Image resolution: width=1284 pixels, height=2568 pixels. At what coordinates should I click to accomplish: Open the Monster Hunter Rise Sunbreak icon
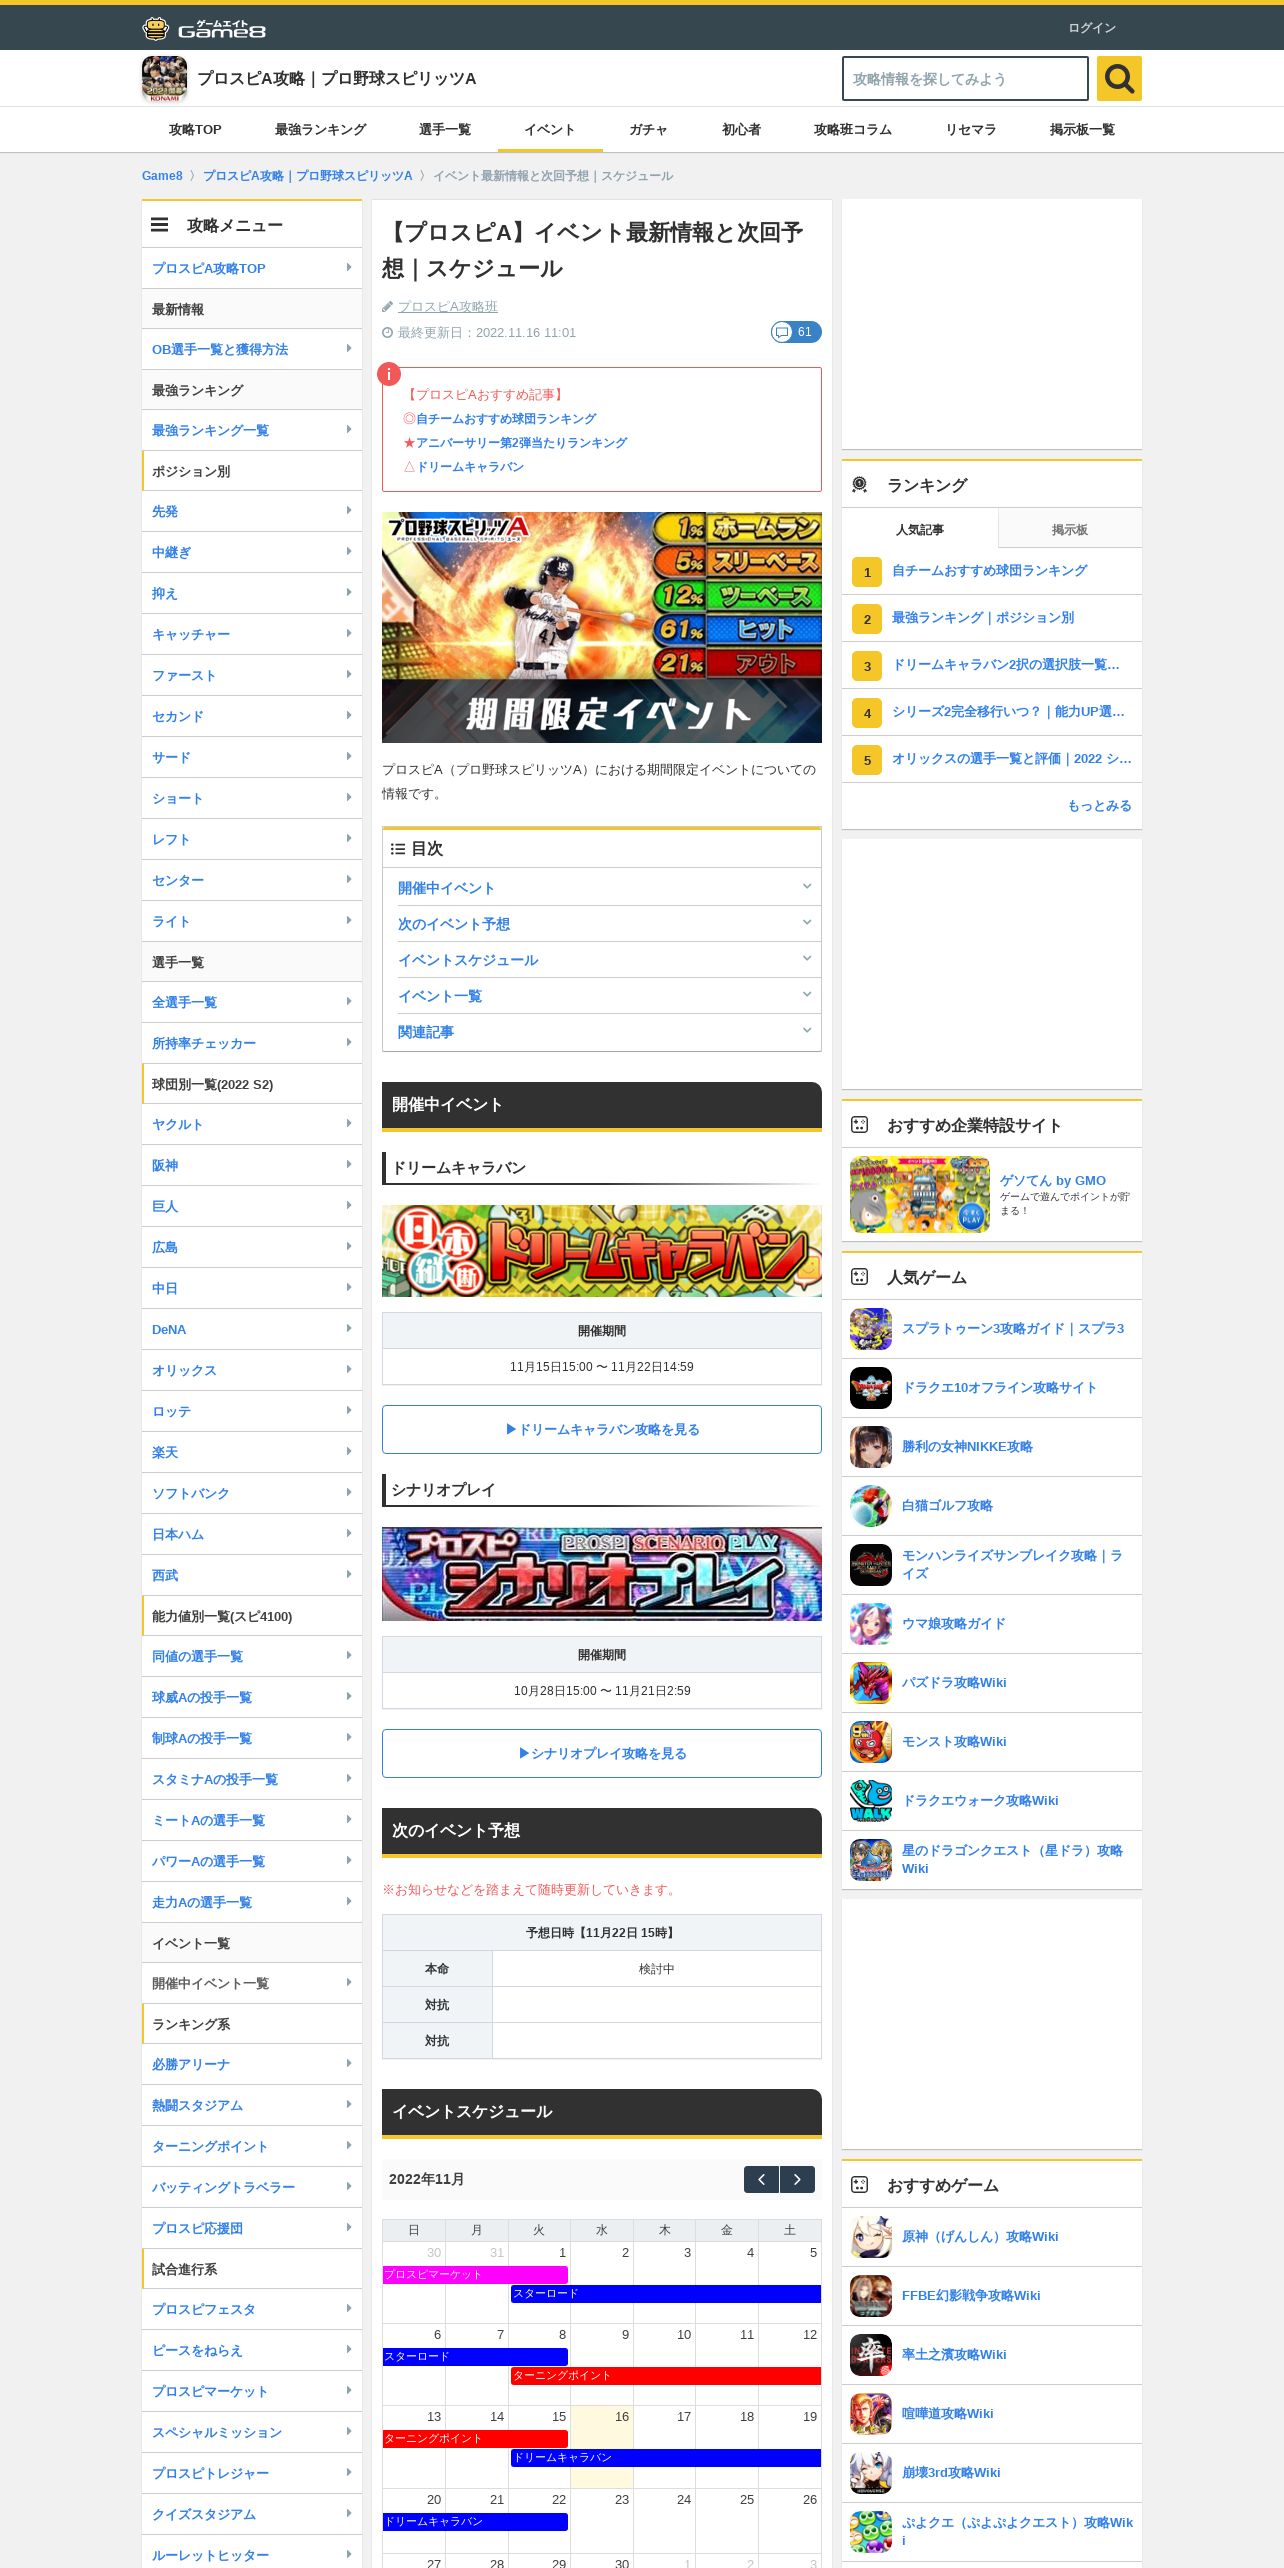(x=870, y=1565)
